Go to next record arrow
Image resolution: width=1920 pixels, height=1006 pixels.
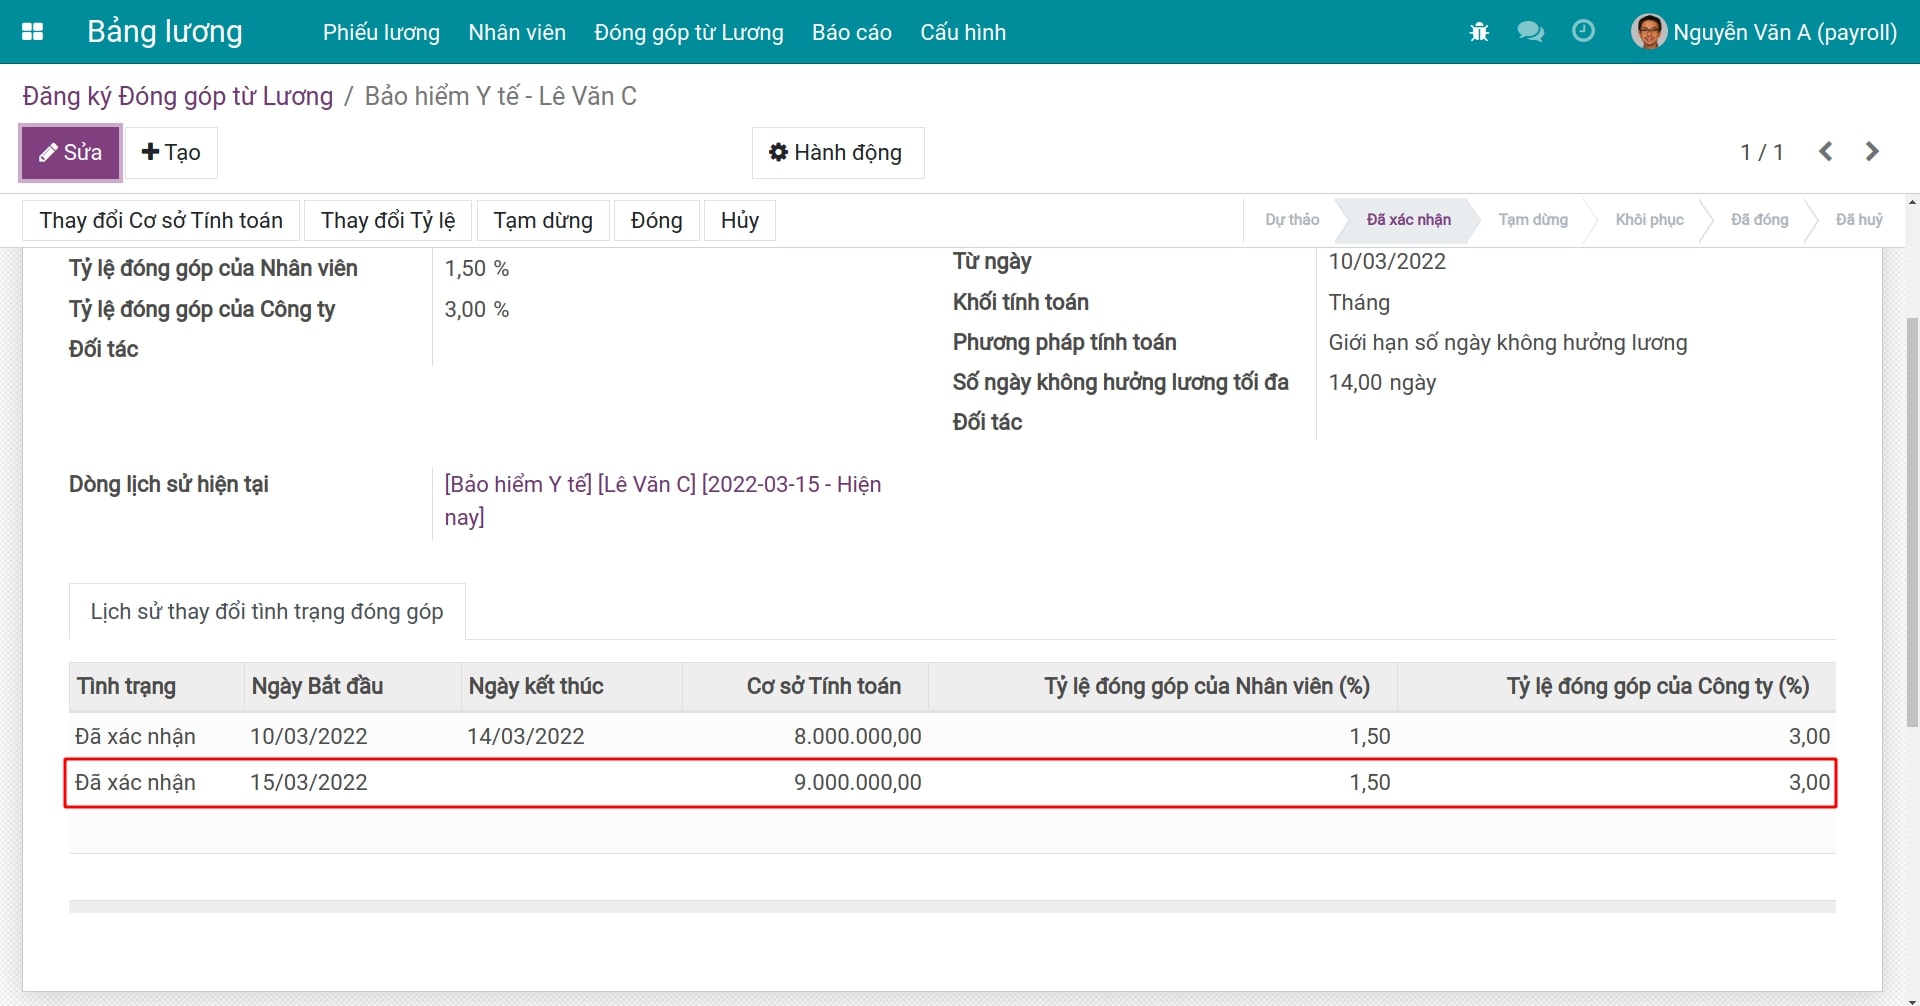[1872, 152]
